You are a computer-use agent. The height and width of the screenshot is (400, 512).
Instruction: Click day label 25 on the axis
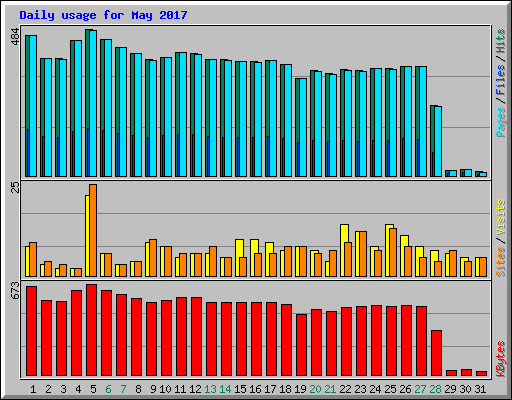point(390,389)
